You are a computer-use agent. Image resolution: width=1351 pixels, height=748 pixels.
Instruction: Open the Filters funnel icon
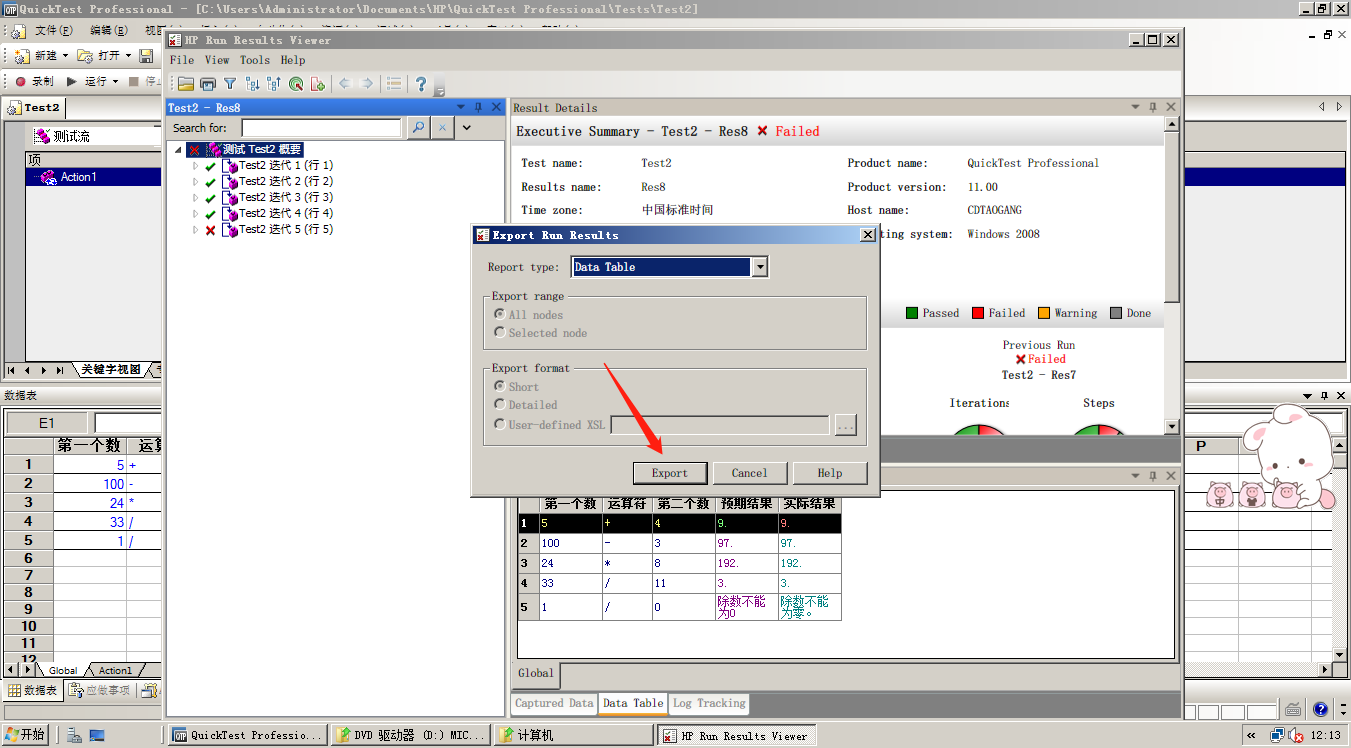tap(230, 84)
